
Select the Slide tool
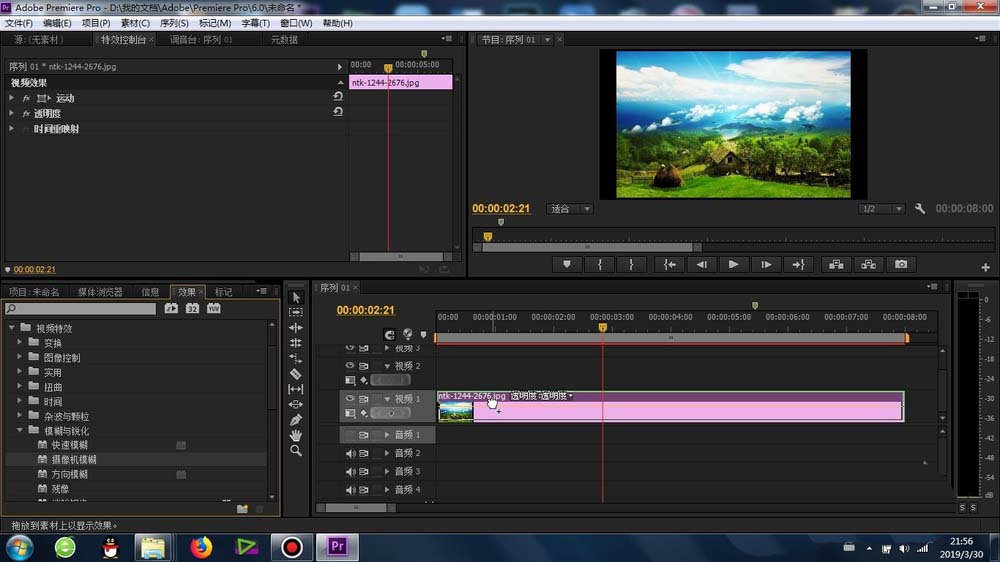click(296, 404)
